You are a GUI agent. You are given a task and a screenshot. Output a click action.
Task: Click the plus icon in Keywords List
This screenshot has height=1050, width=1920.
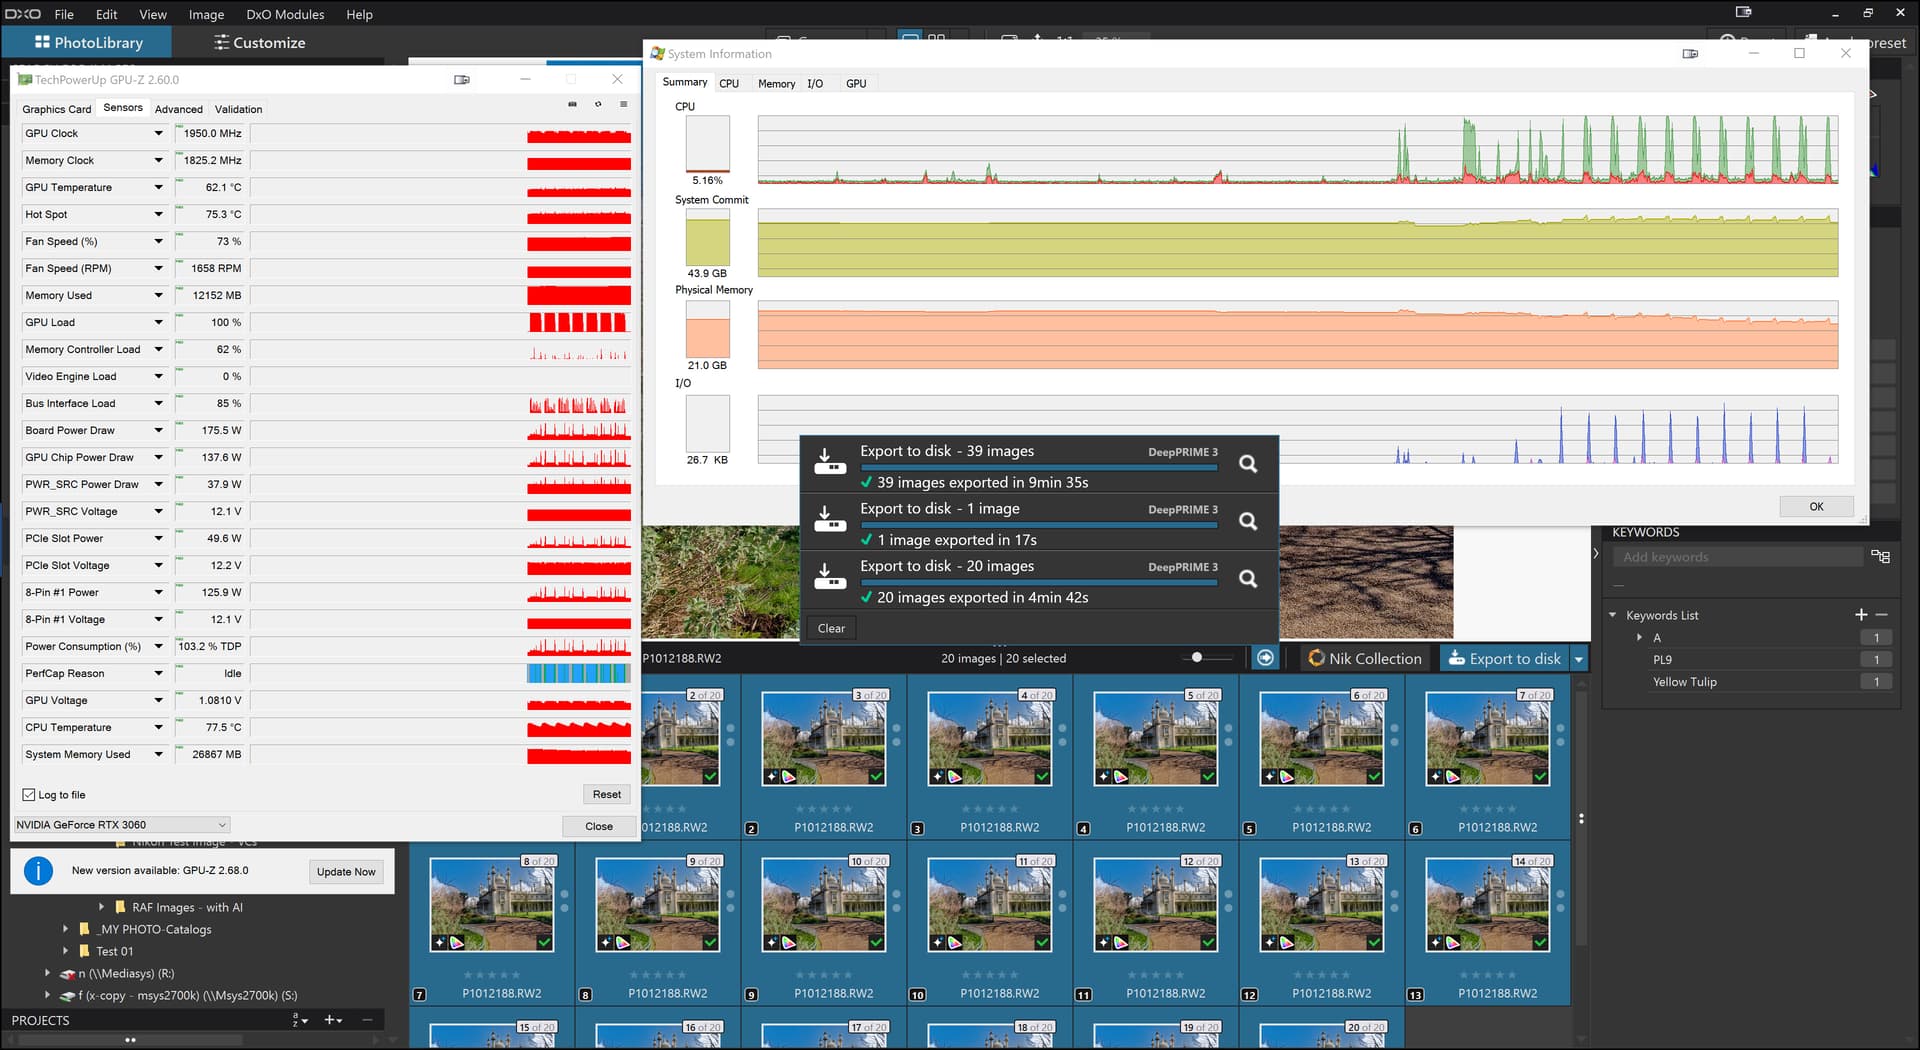click(x=1860, y=615)
